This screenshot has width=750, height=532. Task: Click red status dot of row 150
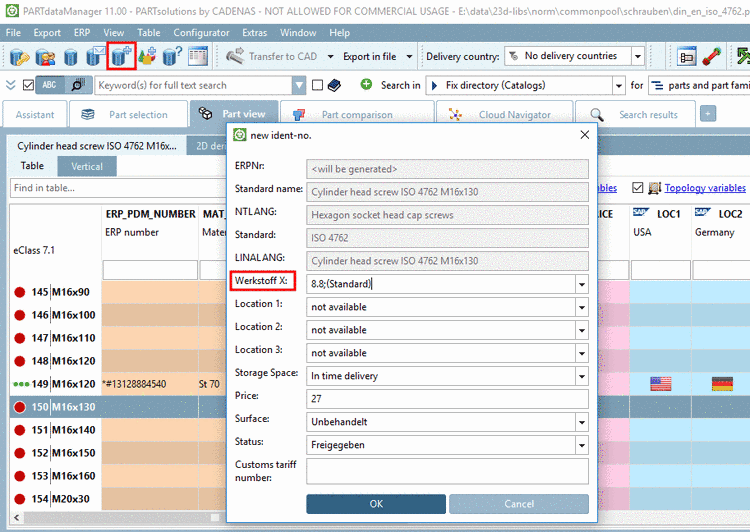point(20,407)
